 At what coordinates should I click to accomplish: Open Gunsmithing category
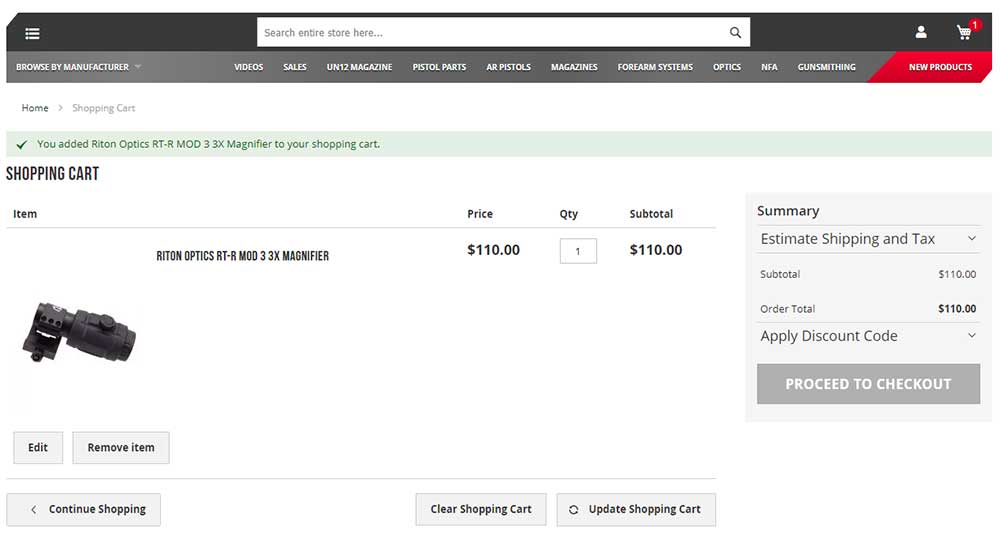(x=827, y=67)
